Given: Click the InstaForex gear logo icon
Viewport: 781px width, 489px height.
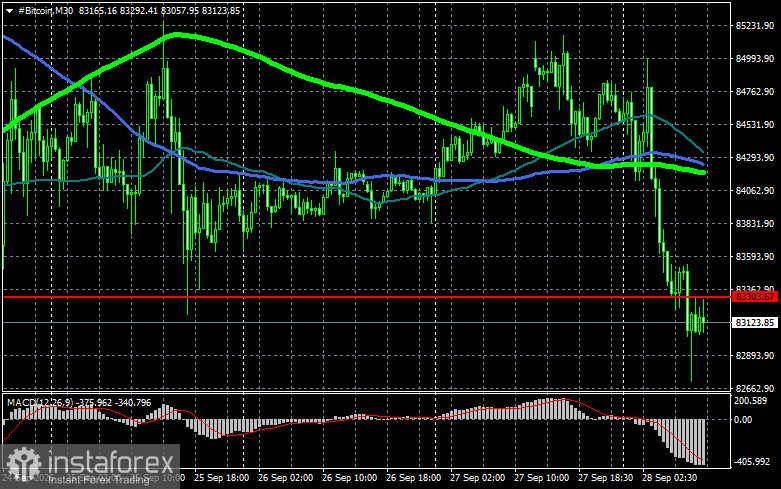Looking at the screenshot, I should pos(23,463).
